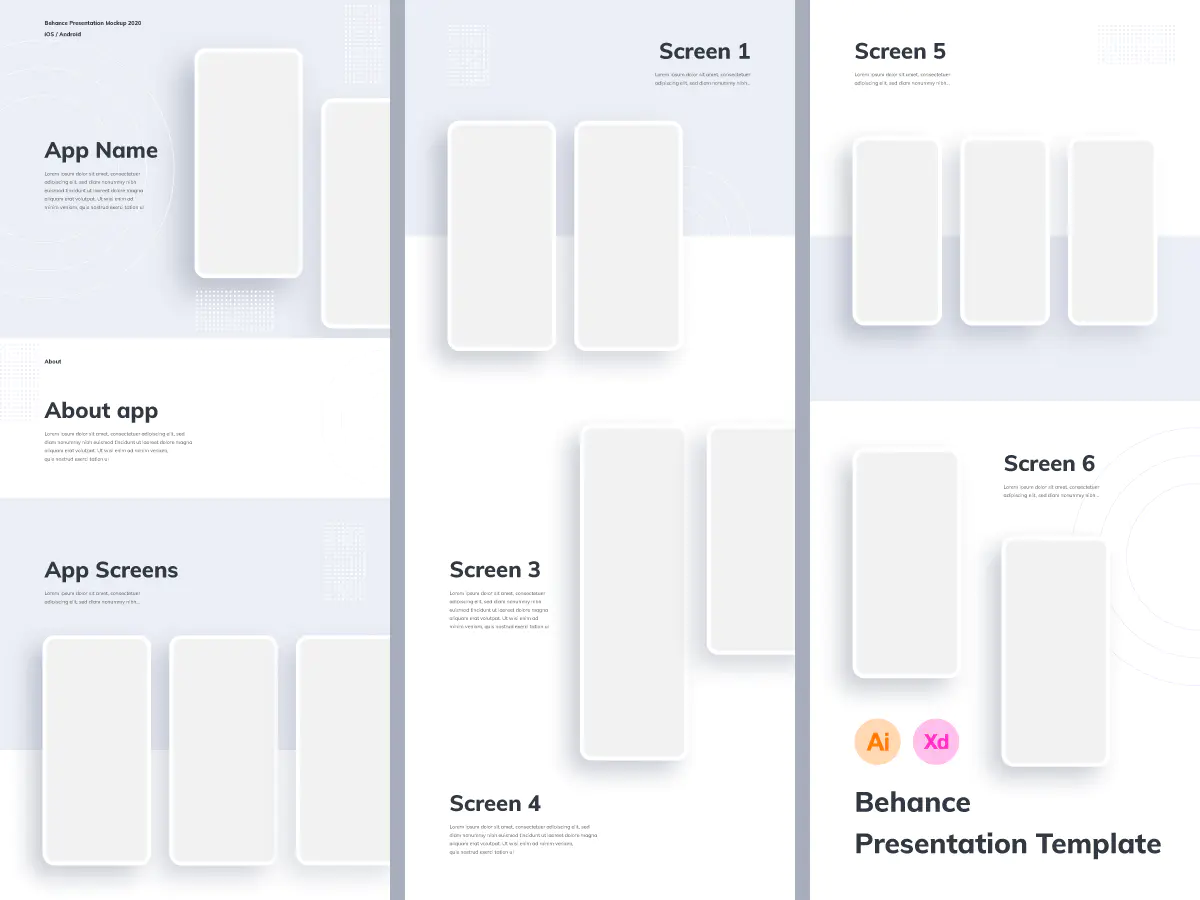1200x900 pixels.
Task: Select the Screen 6 heading
Action: pyautogui.click(x=1049, y=463)
